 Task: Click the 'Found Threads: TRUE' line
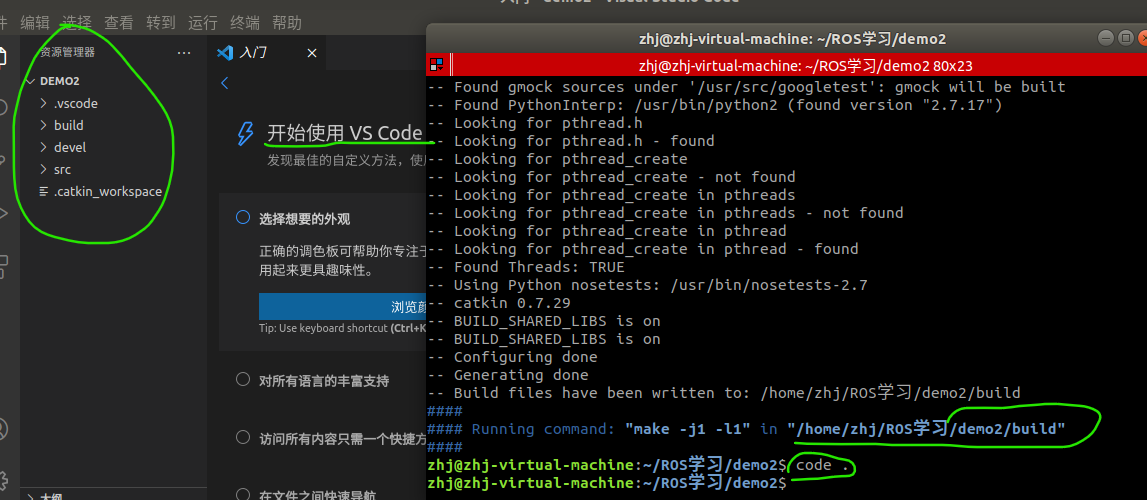pos(526,267)
